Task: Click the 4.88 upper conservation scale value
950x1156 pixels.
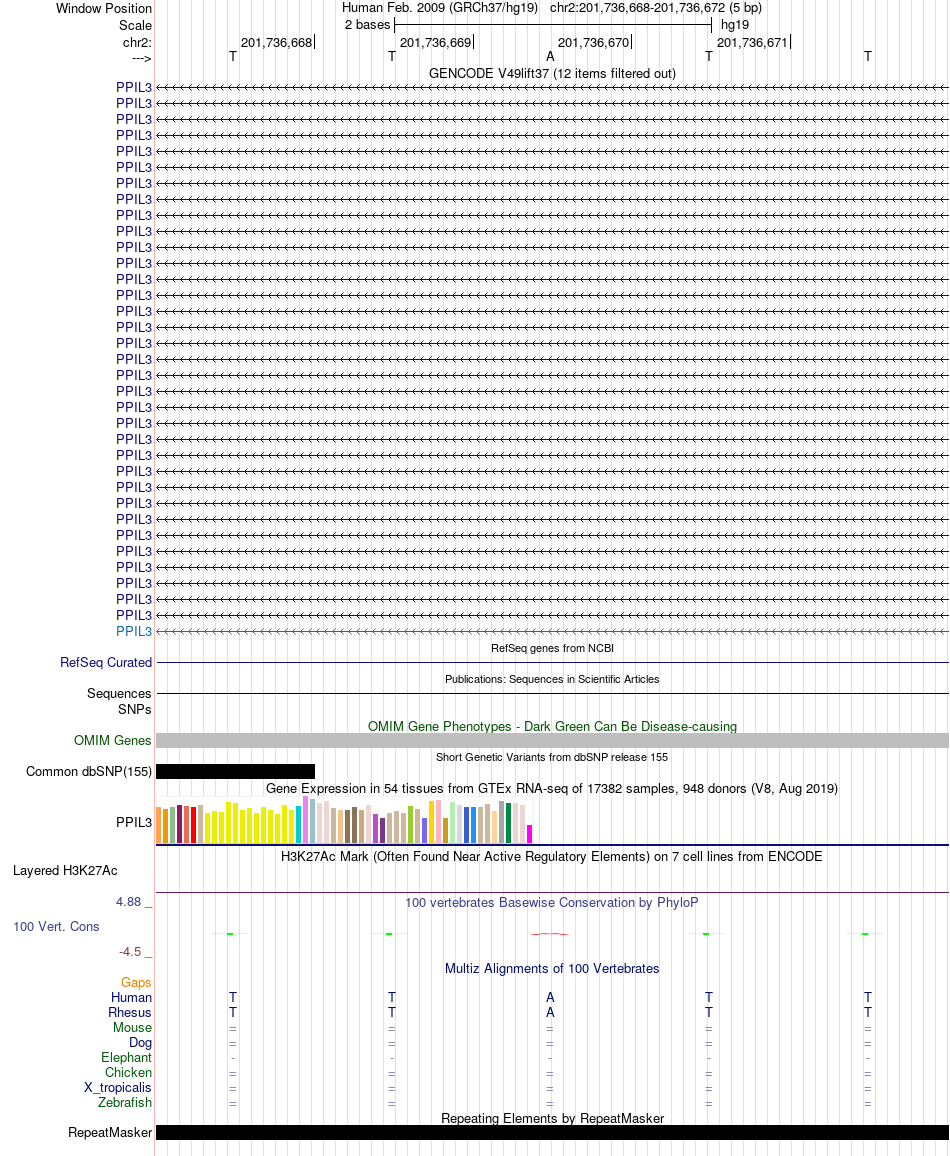Action: [128, 902]
